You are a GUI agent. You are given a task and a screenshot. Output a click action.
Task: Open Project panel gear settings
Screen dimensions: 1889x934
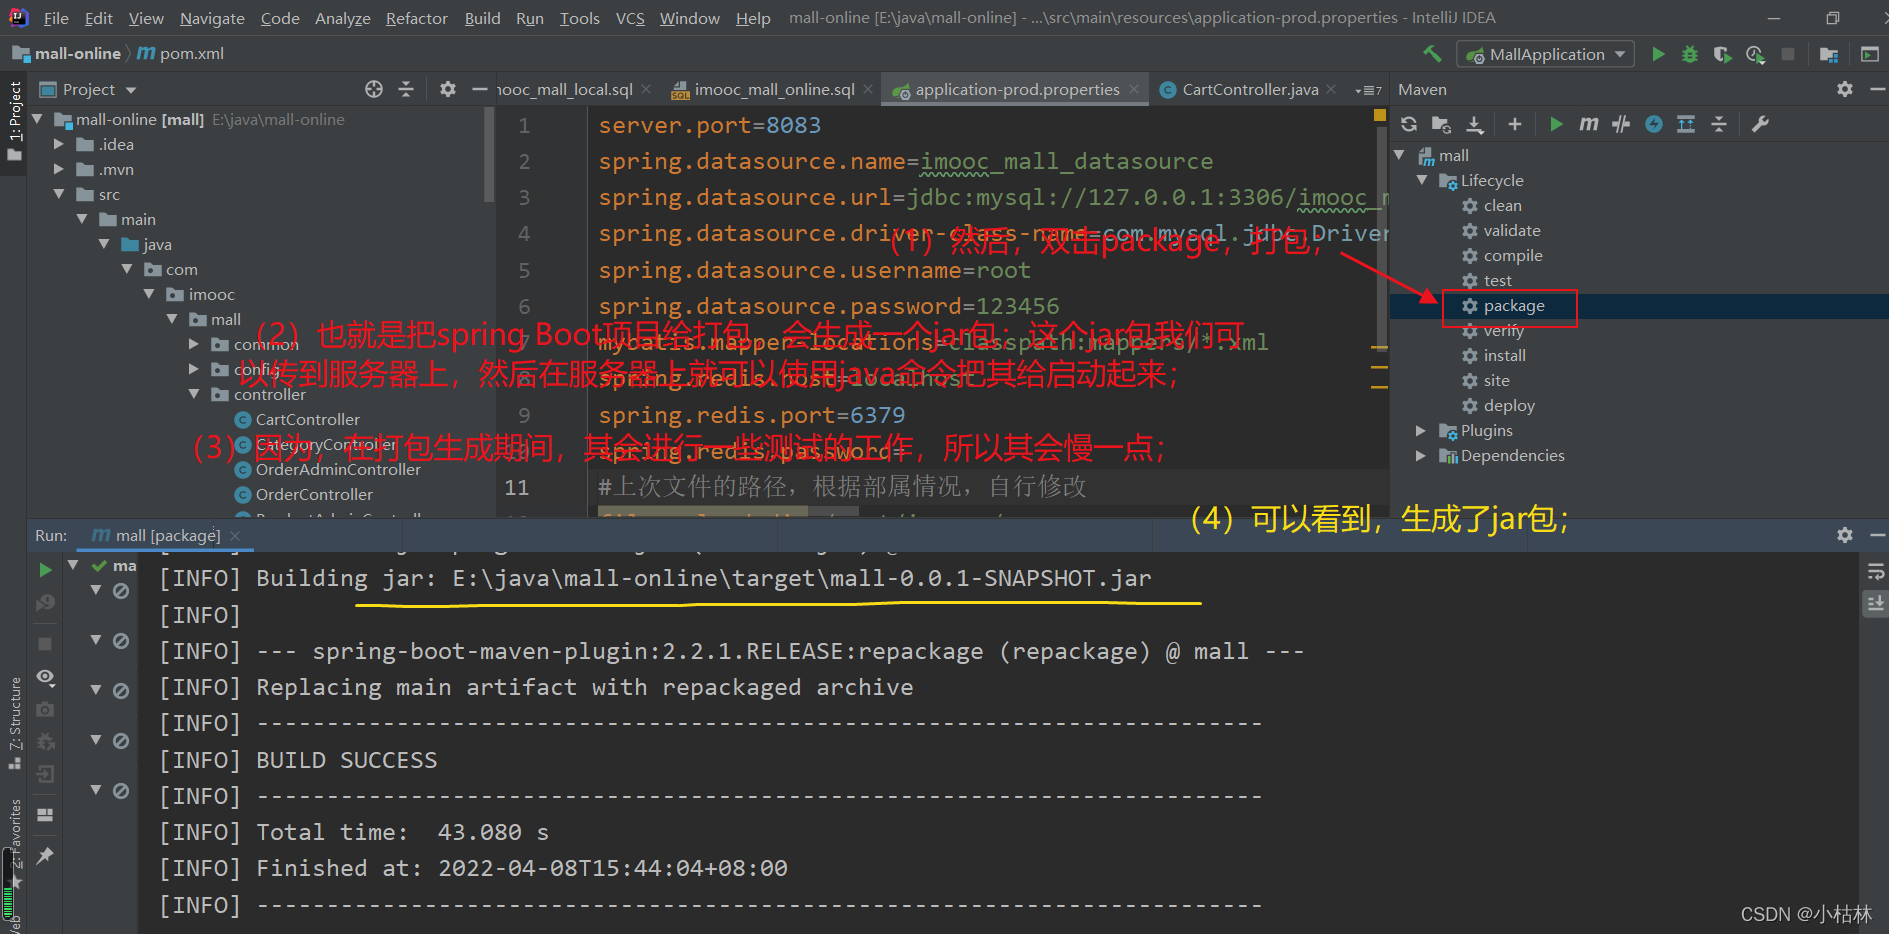tap(448, 89)
